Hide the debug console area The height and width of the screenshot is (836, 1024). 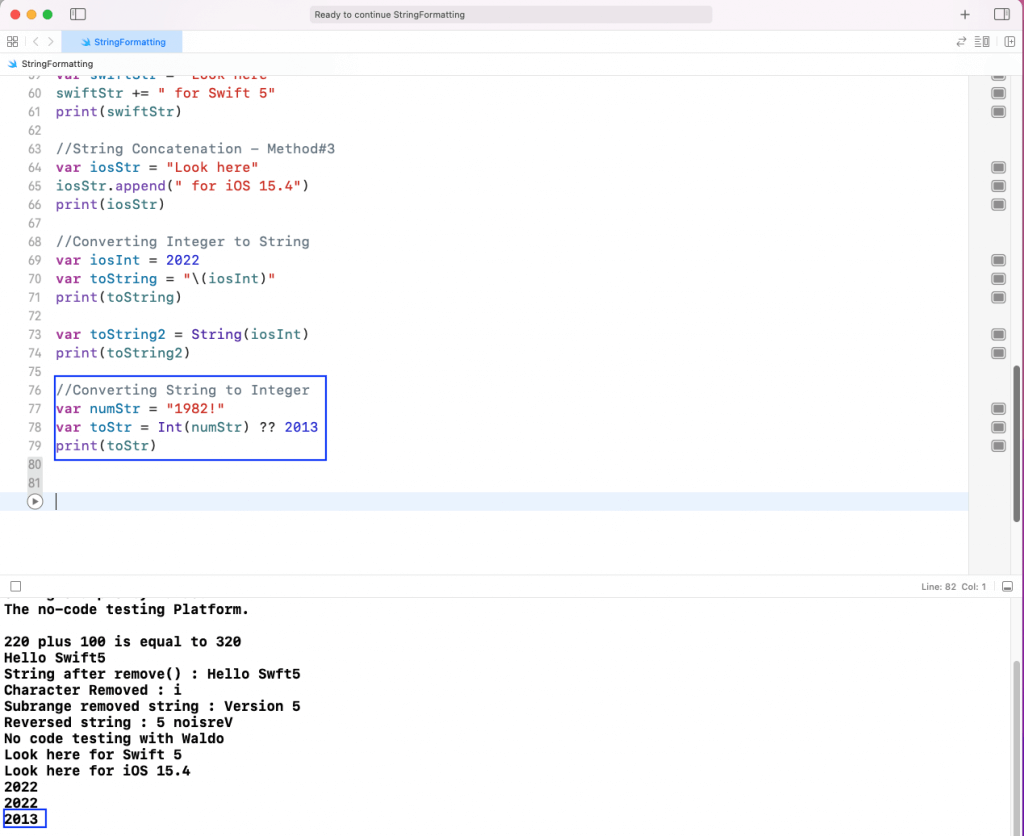click(x=1008, y=587)
